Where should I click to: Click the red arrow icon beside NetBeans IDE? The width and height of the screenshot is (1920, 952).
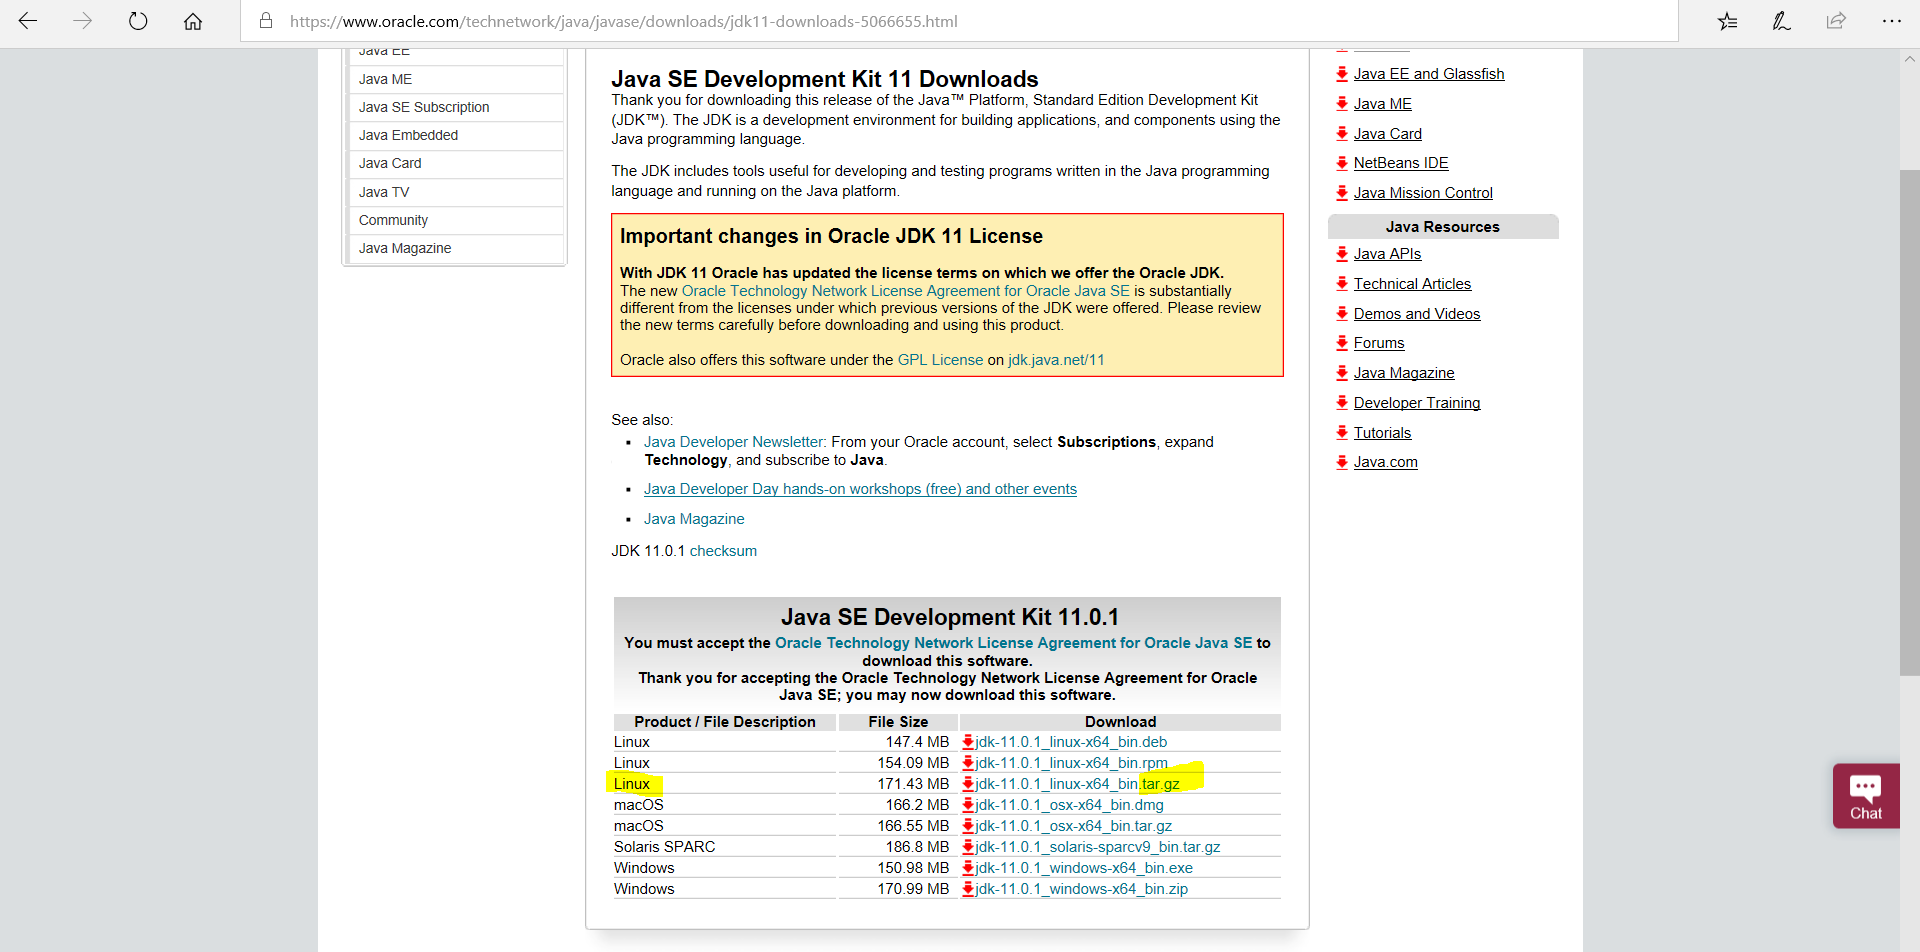pyautogui.click(x=1342, y=163)
